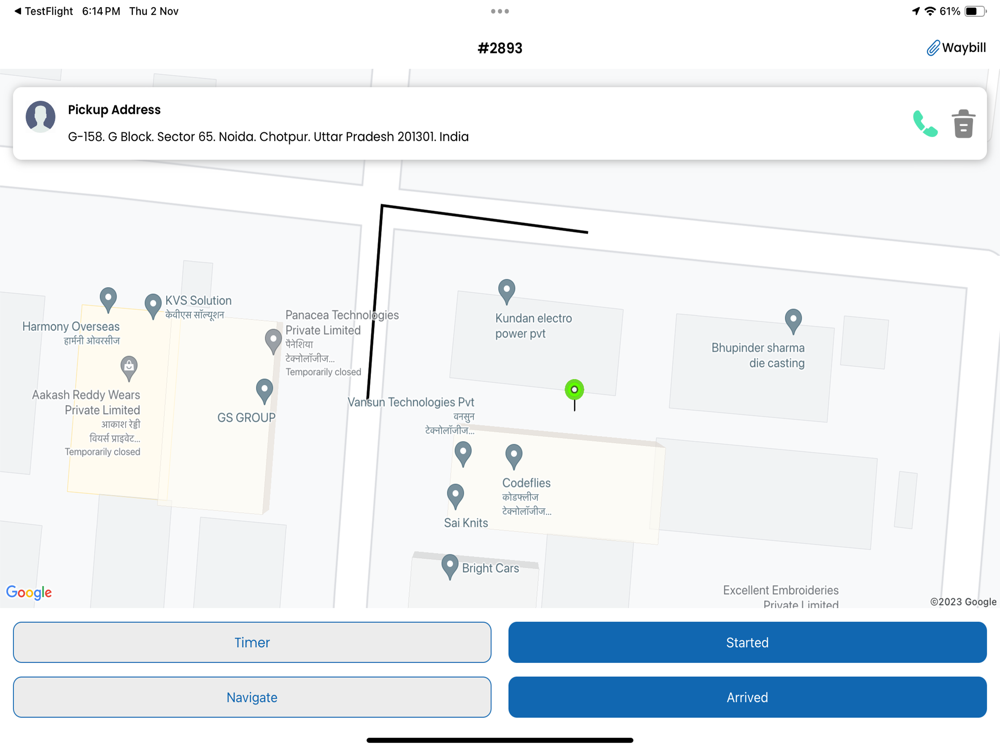This screenshot has width=1000, height=750.
Task: Select the Bright Cars map pin
Action: (x=450, y=566)
